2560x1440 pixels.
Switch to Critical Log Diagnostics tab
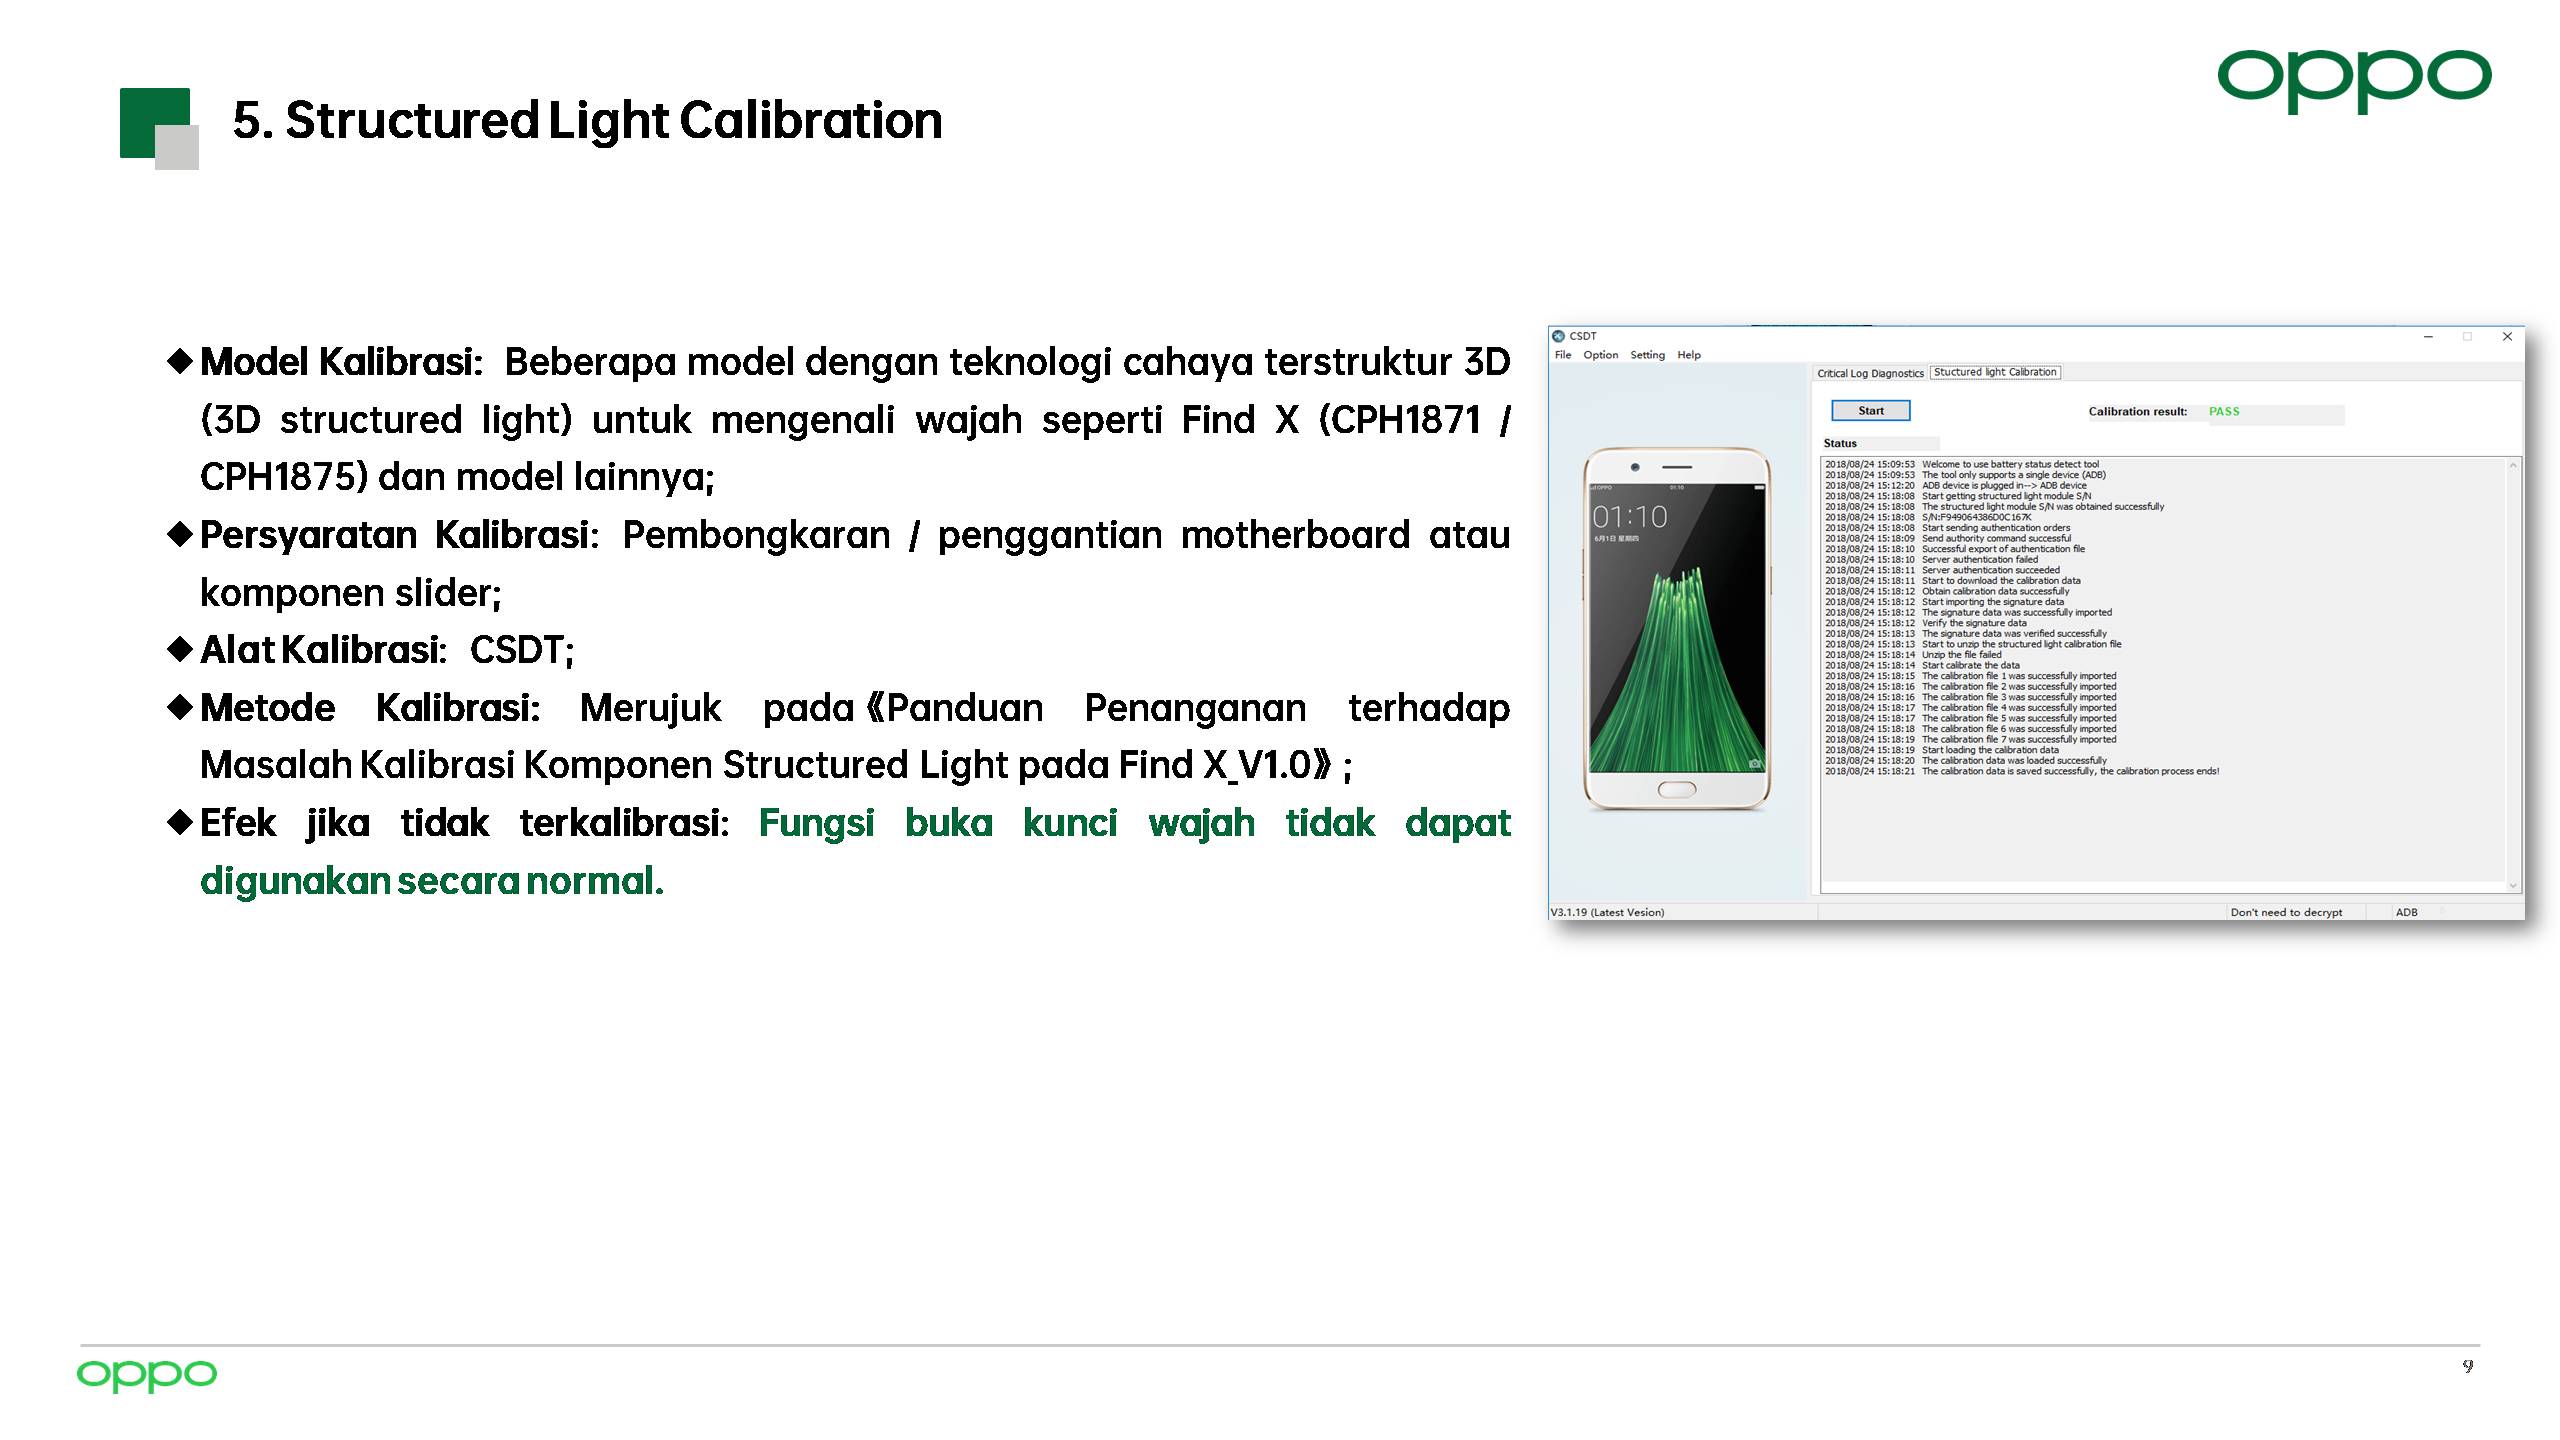(1870, 373)
